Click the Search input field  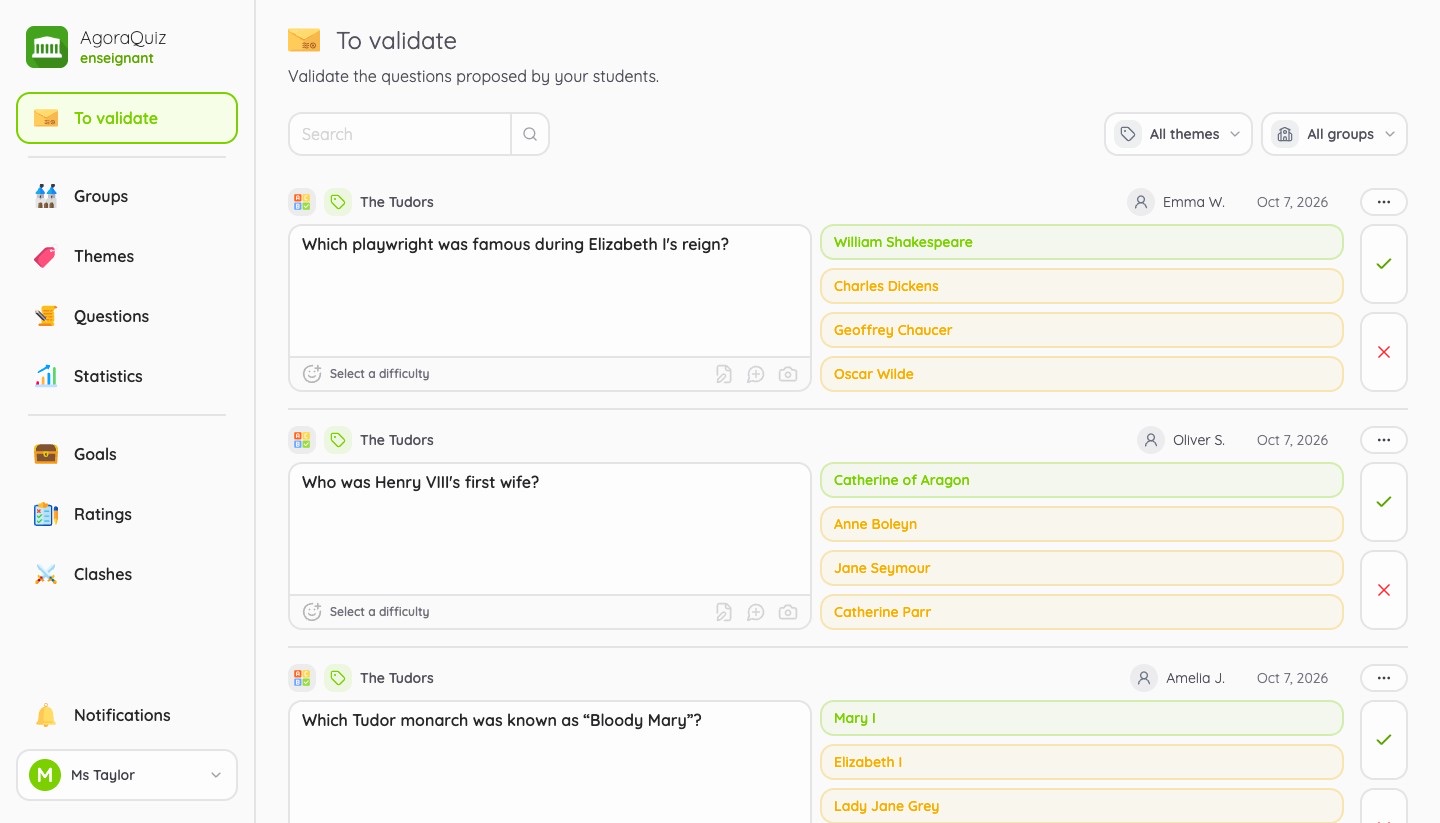(400, 134)
